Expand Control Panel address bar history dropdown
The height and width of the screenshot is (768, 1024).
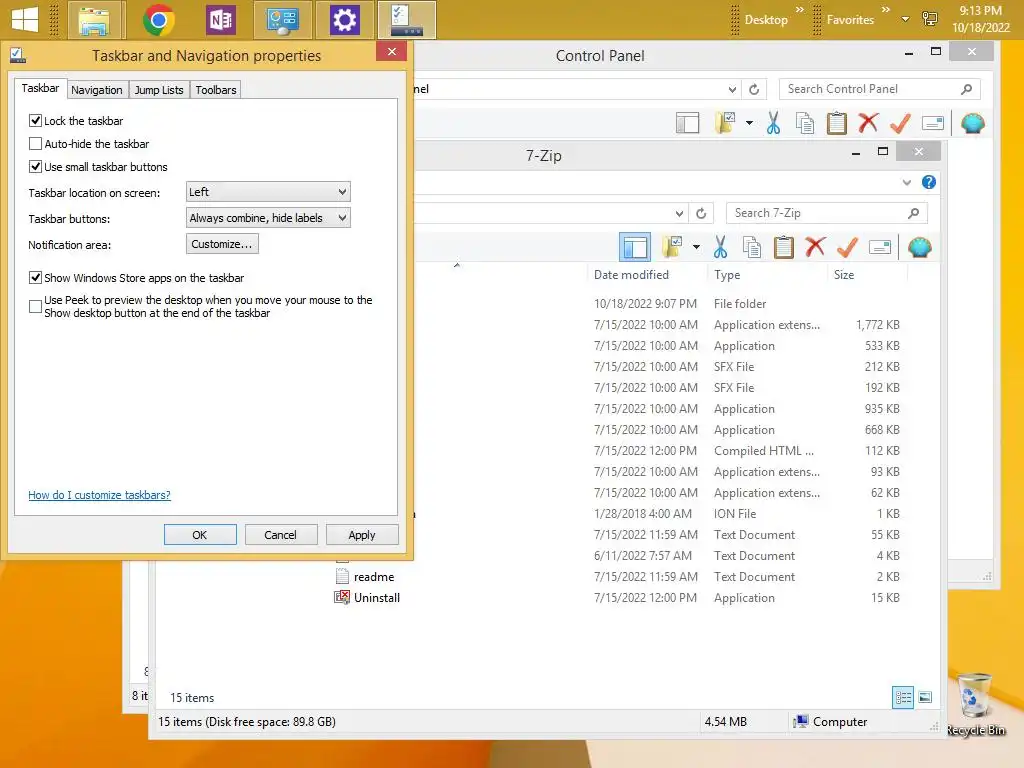pos(732,89)
